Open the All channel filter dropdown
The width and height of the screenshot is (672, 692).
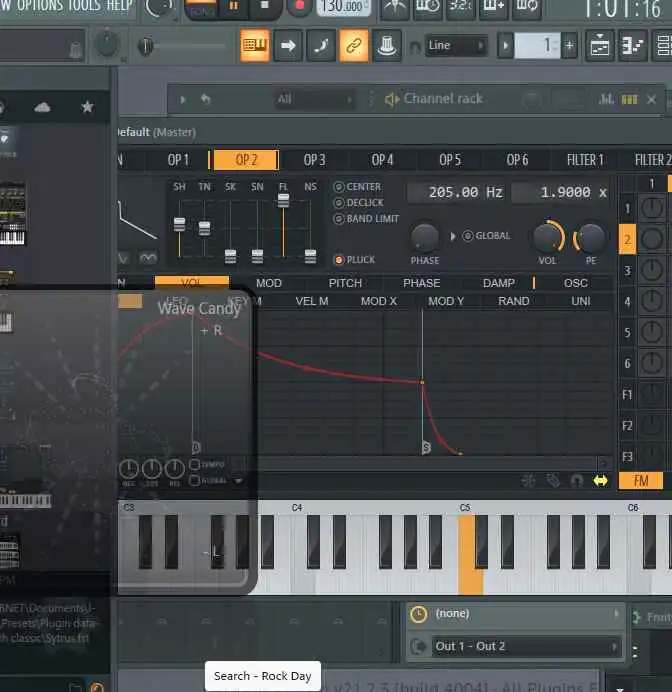[315, 99]
